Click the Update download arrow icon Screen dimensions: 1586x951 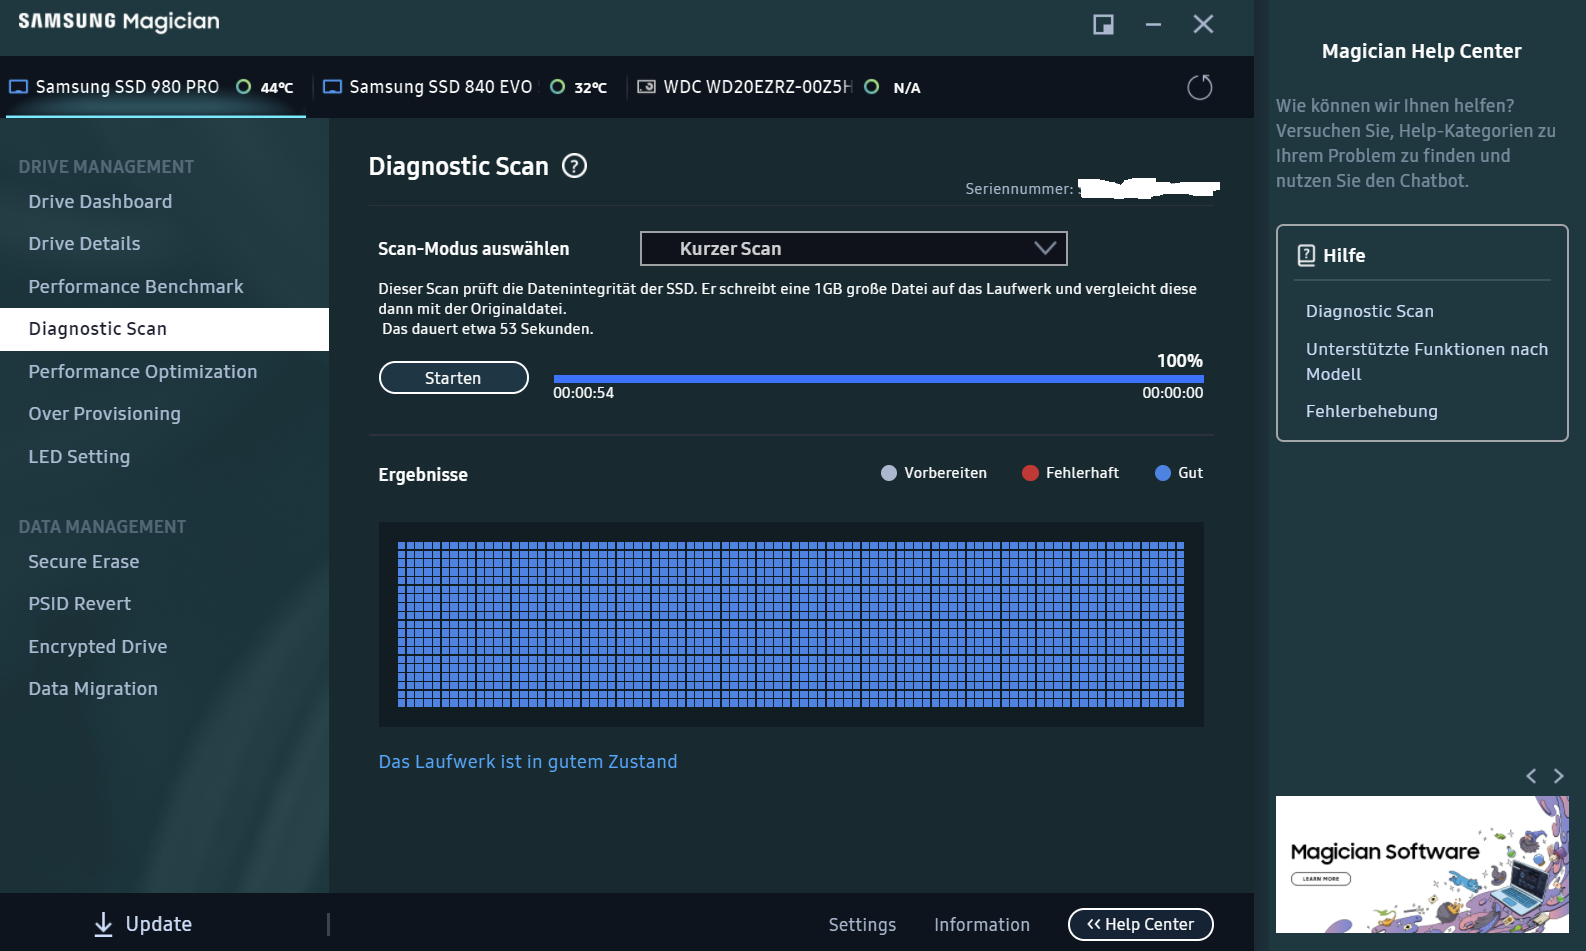pos(103,924)
